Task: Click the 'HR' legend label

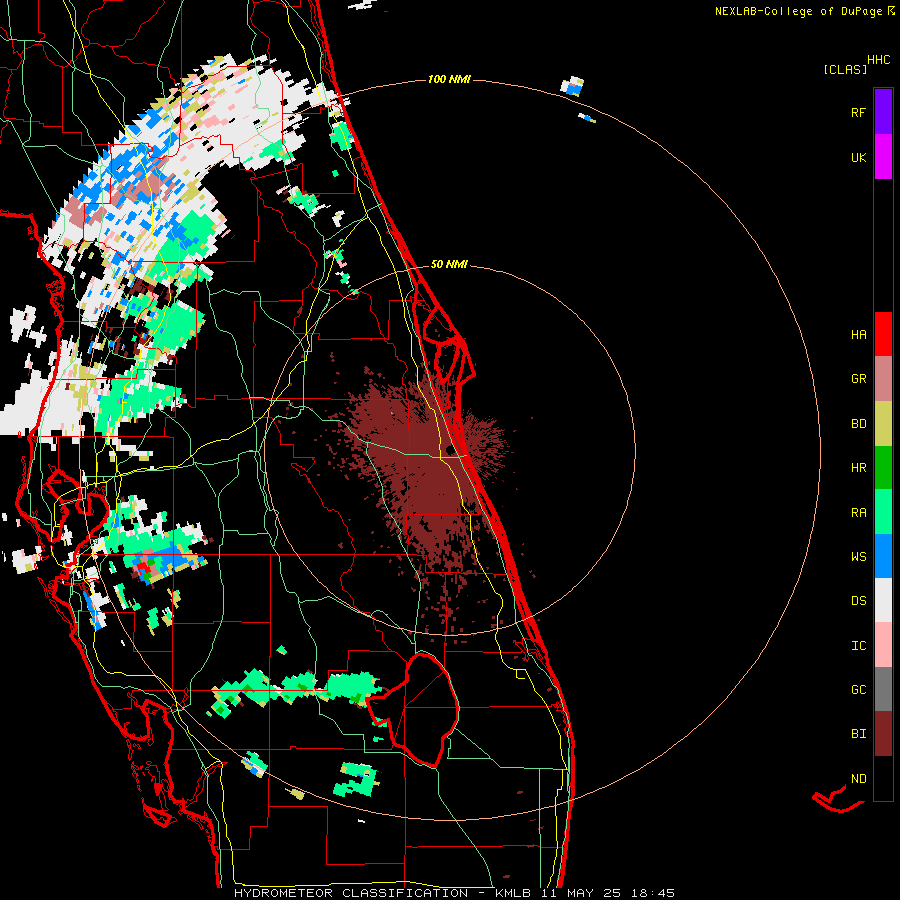Action: (858, 468)
